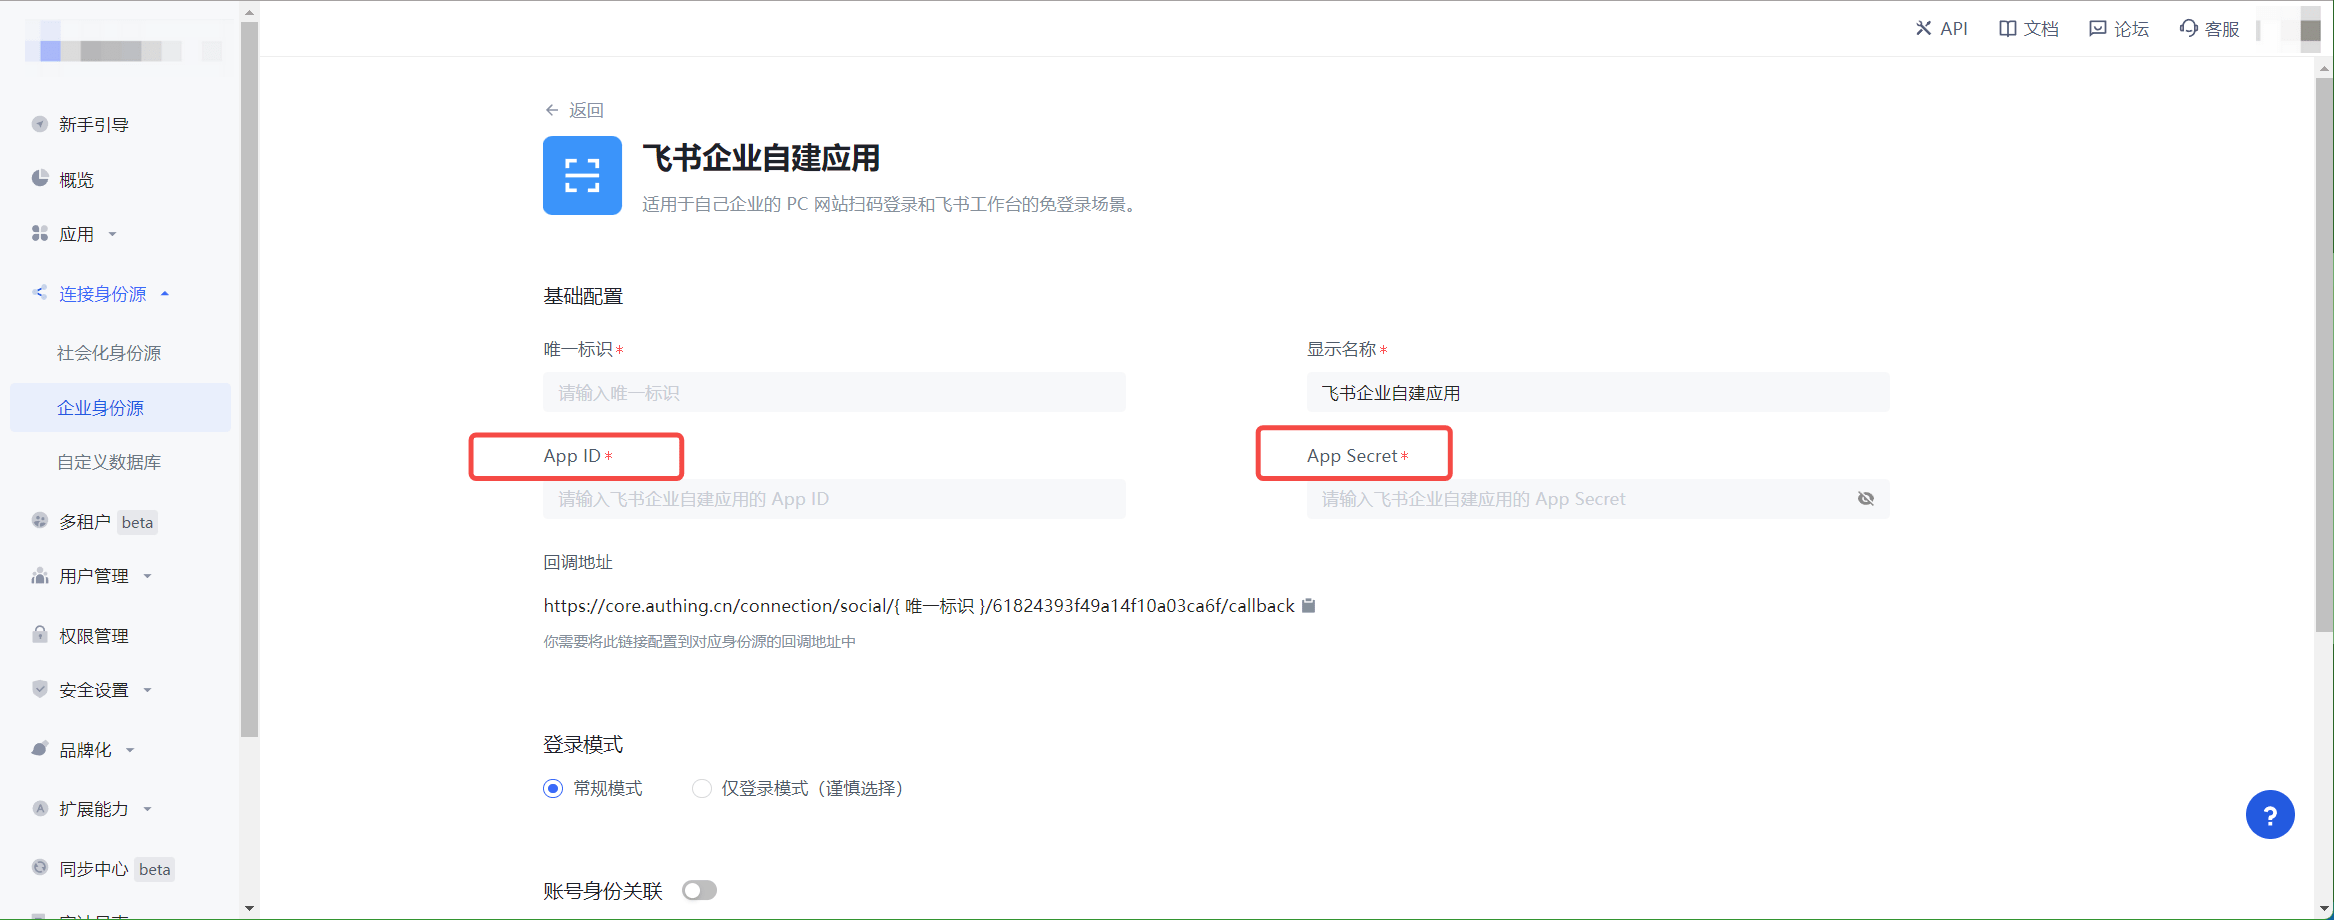The width and height of the screenshot is (2334, 920).
Task: Open 自定义数据库 submenu item
Action: click(x=109, y=462)
